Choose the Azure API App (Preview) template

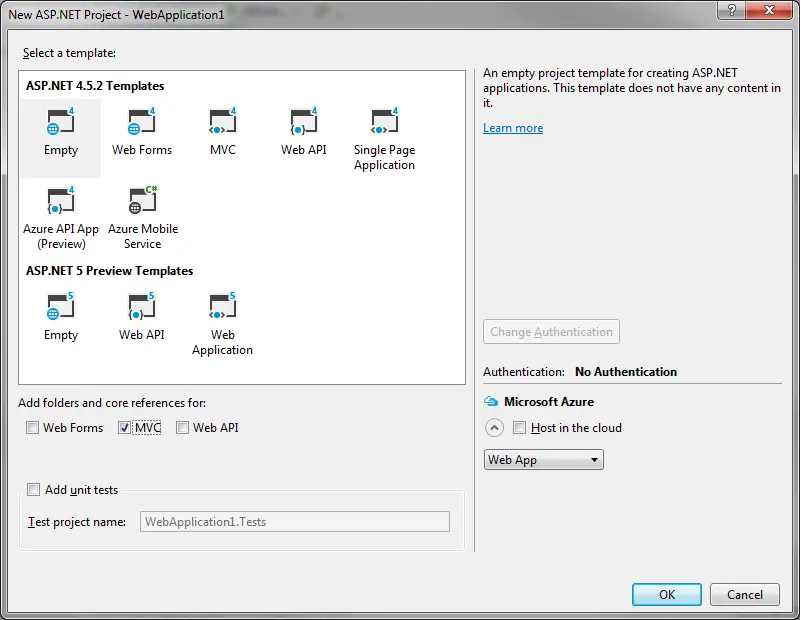point(60,203)
